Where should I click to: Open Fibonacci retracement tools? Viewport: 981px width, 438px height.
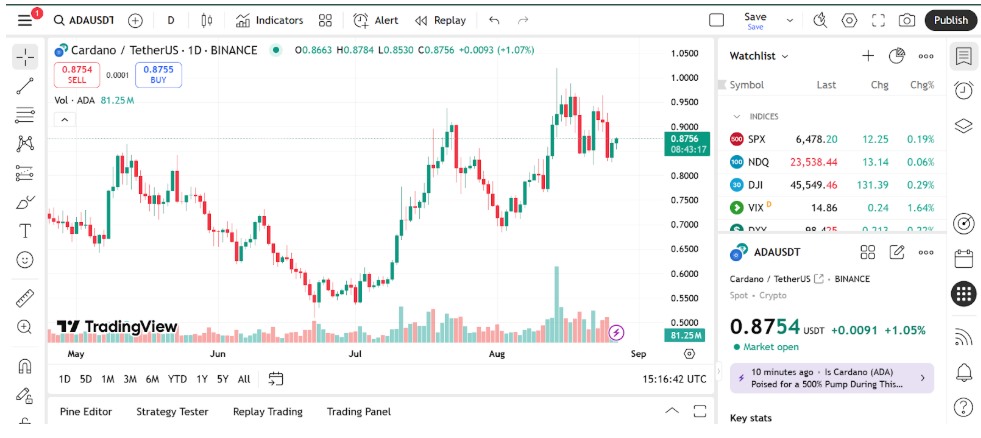click(x=24, y=115)
